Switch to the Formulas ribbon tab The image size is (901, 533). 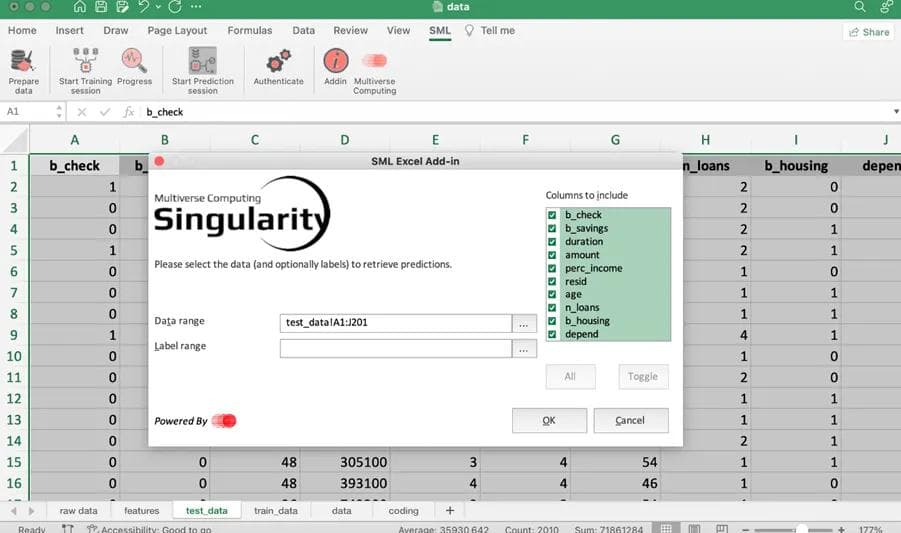(x=249, y=30)
